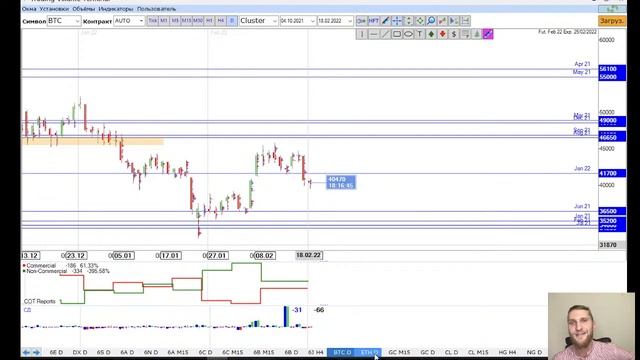This screenshot has height=360, width=640.
Task: Switch to the NG D chart tab
Action: 534,352
